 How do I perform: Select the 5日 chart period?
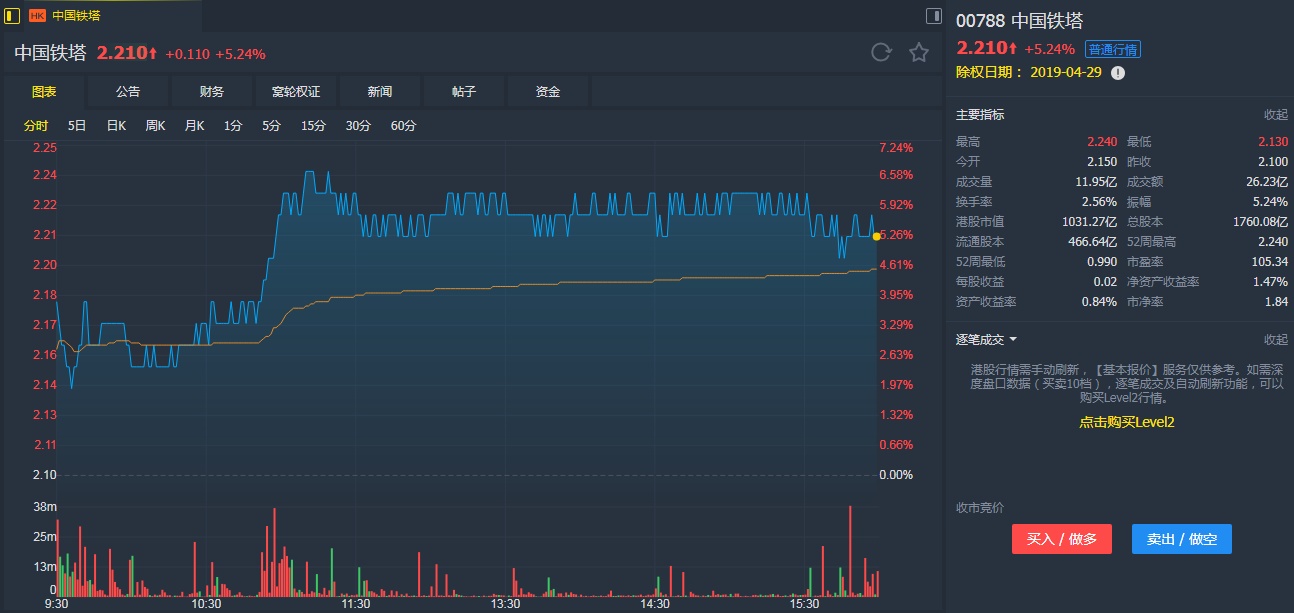point(77,126)
